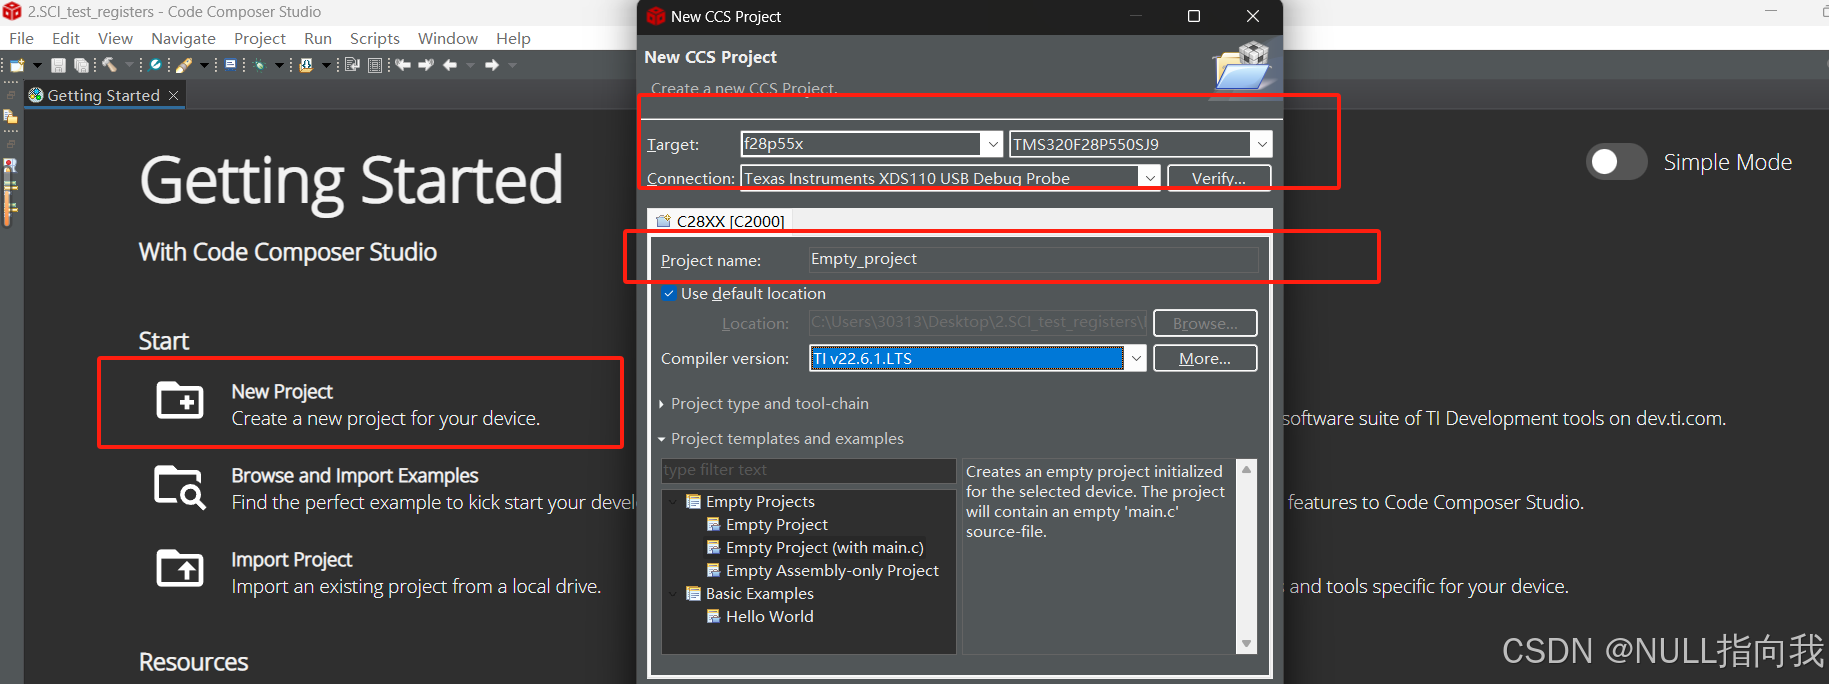Close the Getting Started tab

(x=173, y=95)
